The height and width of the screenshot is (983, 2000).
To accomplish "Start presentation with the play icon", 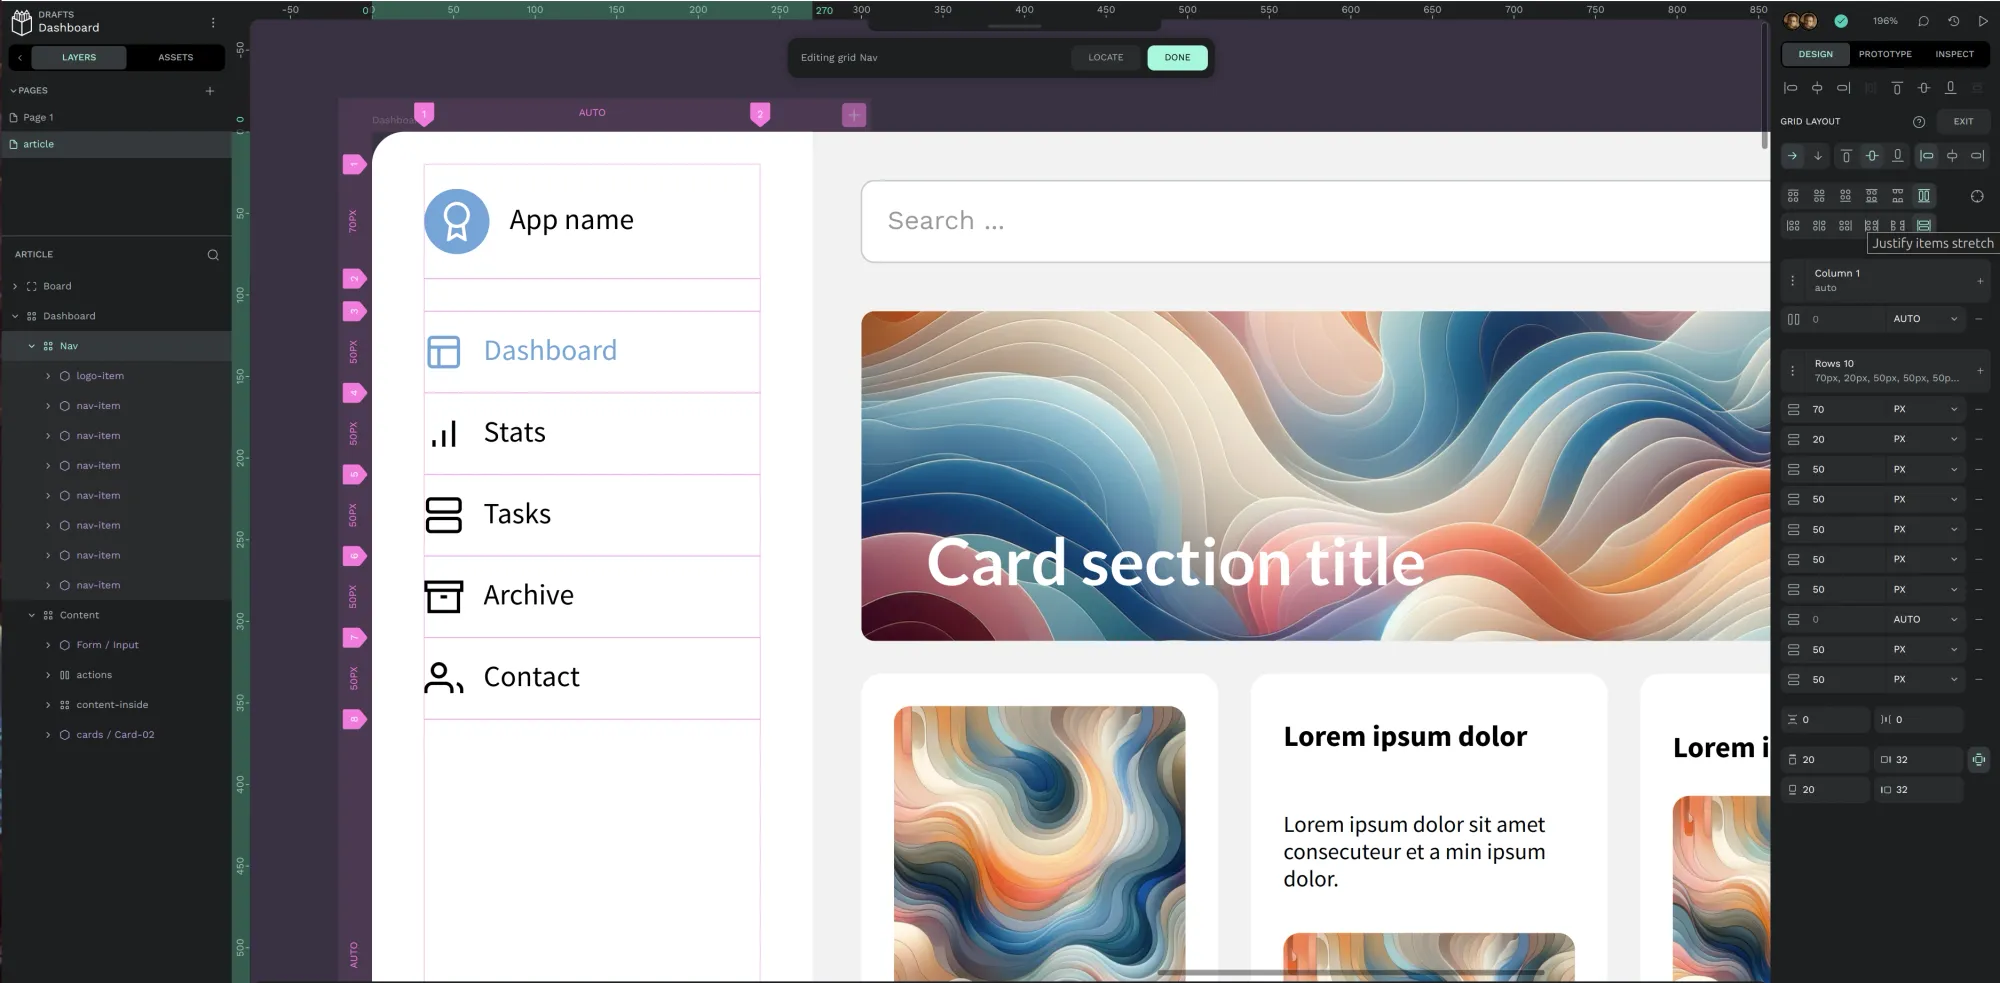I will click(x=1983, y=21).
